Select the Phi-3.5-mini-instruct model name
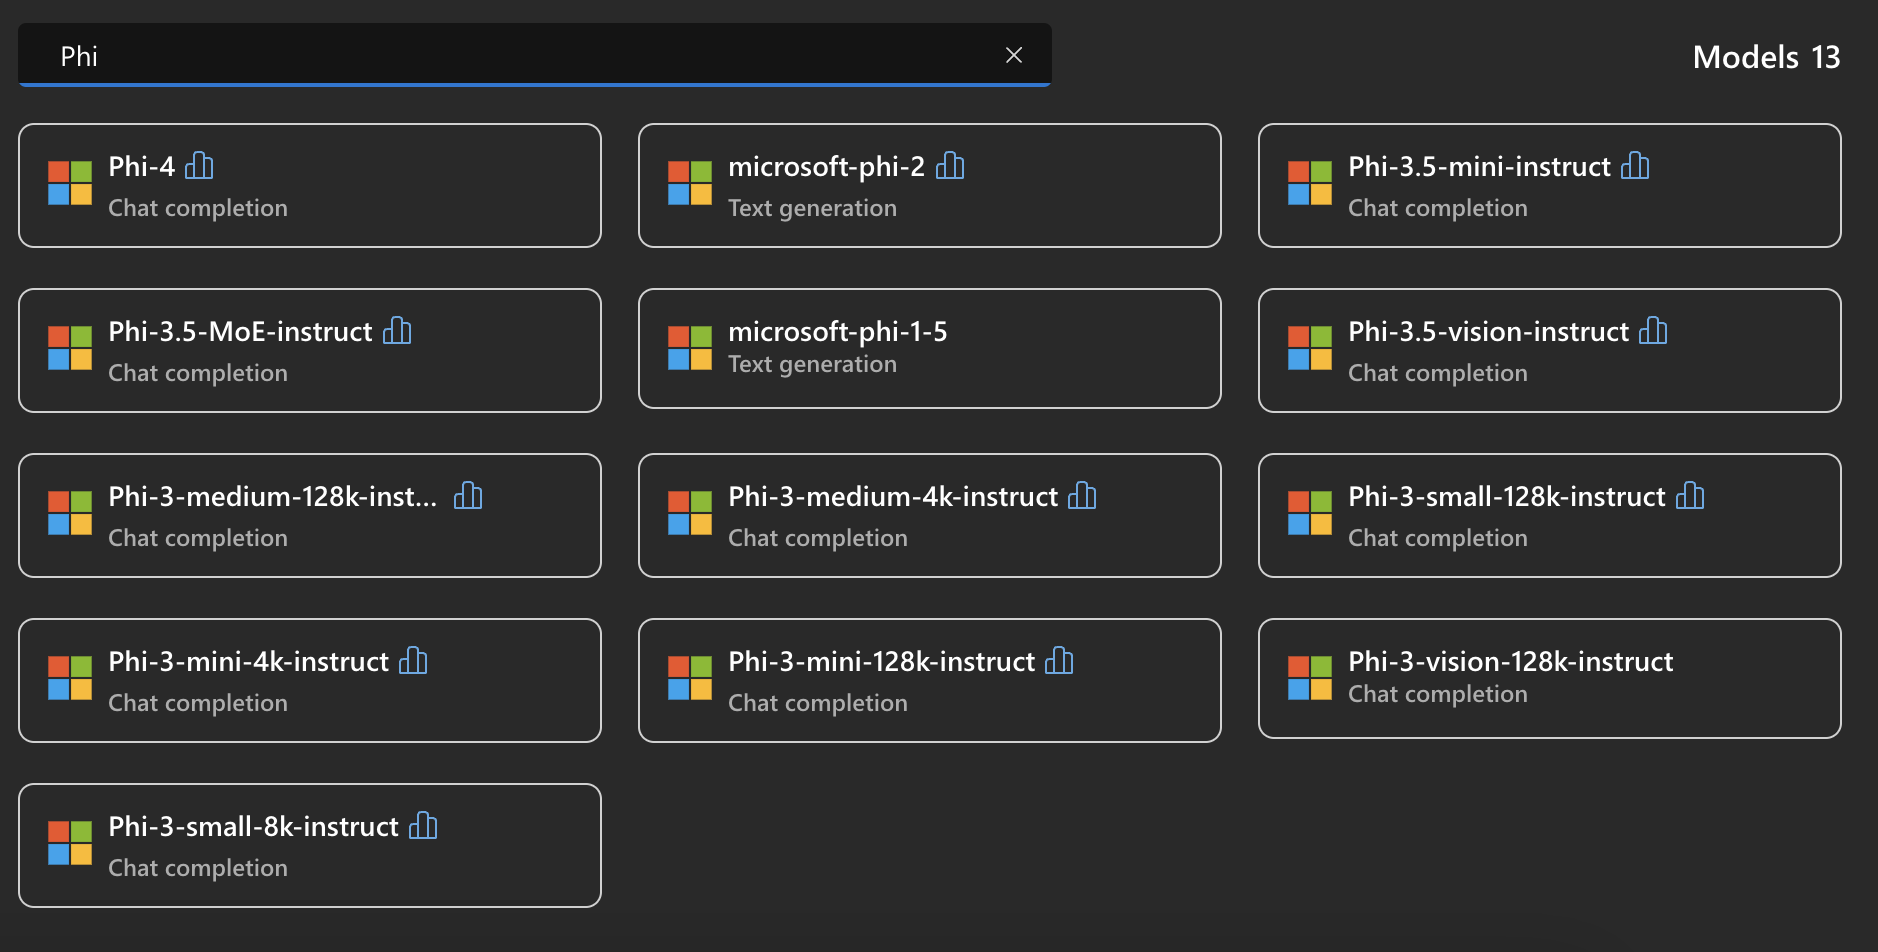Viewport: 1878px width, 952px height. pyautogui.click(x=1480, y=166)
